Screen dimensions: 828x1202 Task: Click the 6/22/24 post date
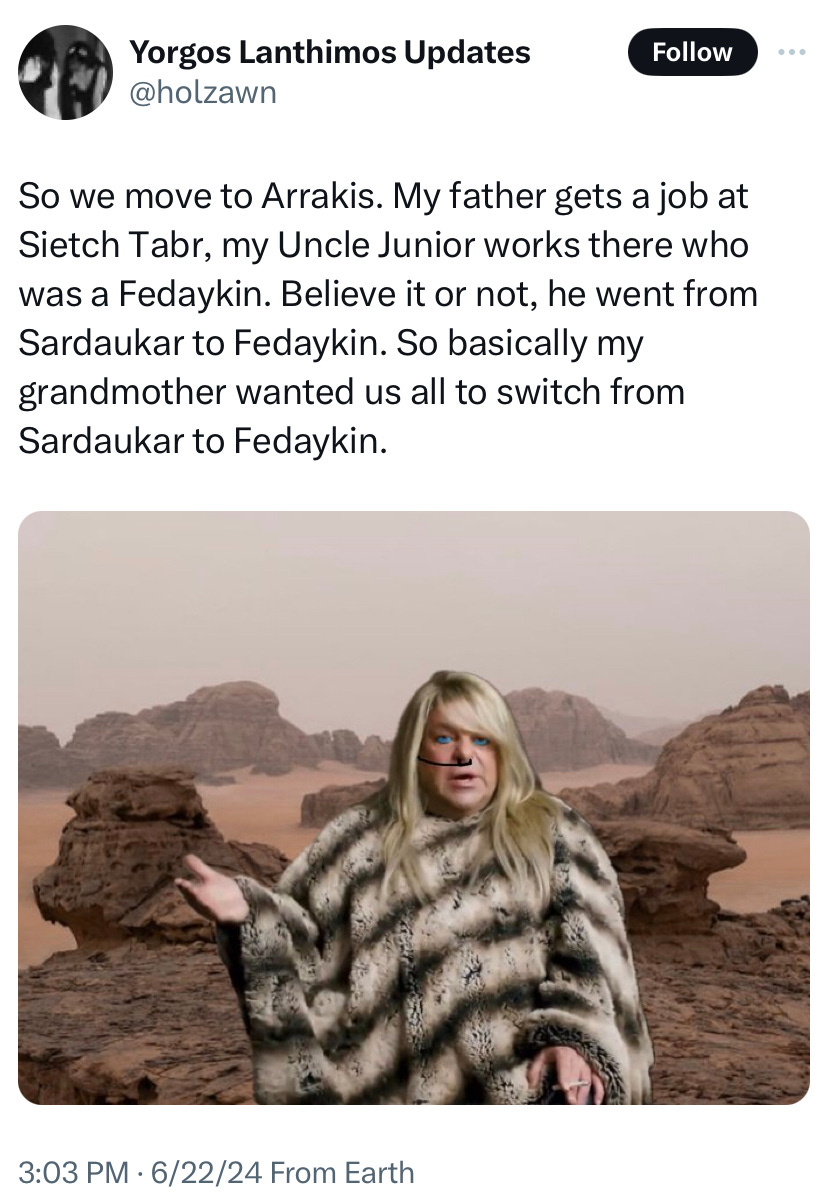pos(201,1171)
